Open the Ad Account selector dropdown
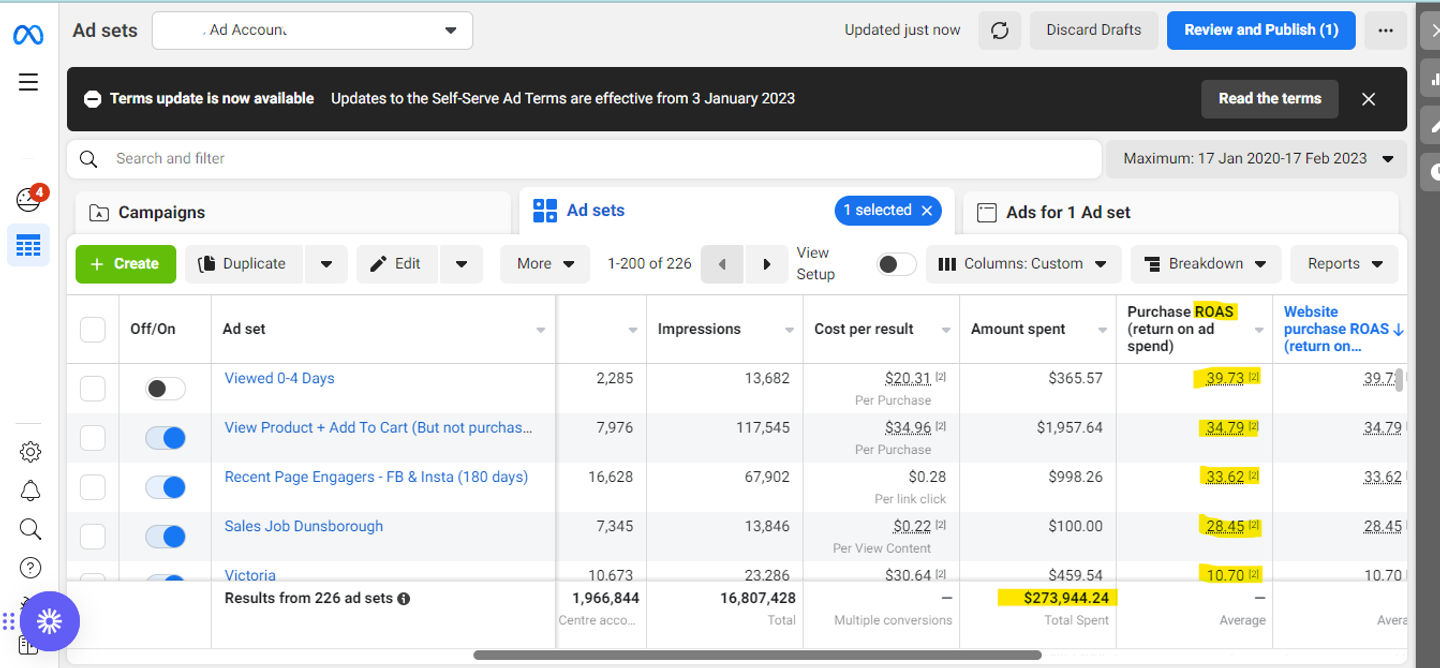1440x668 pixels. [312, 31]
